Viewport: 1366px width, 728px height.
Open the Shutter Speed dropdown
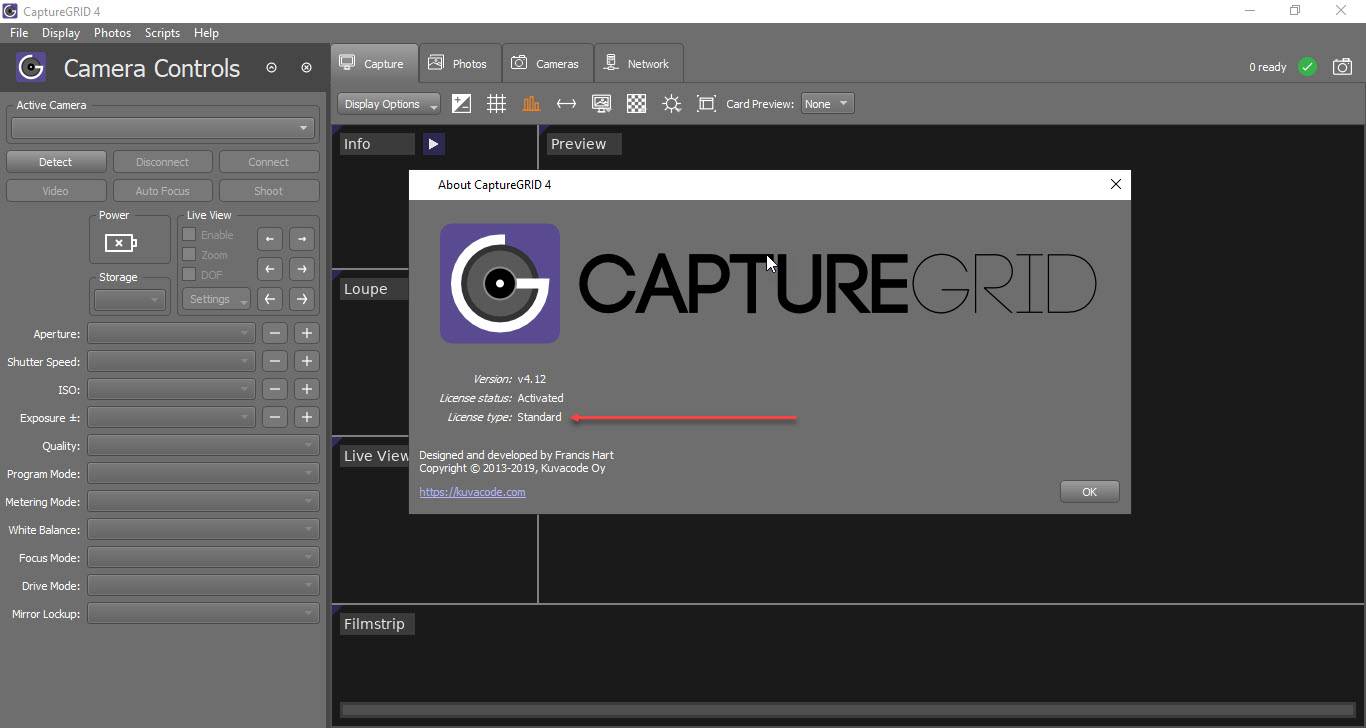[171, 362]
